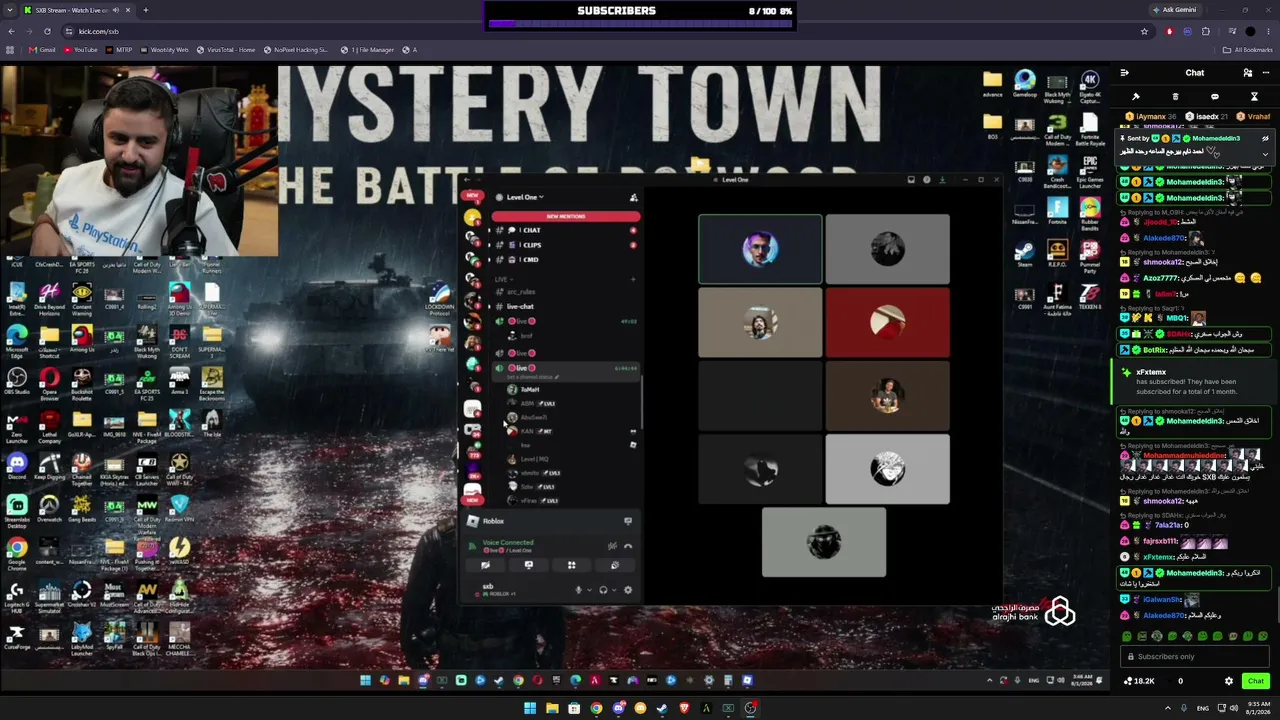Open Chrome extensions puzzle icon

[1206, 31]
